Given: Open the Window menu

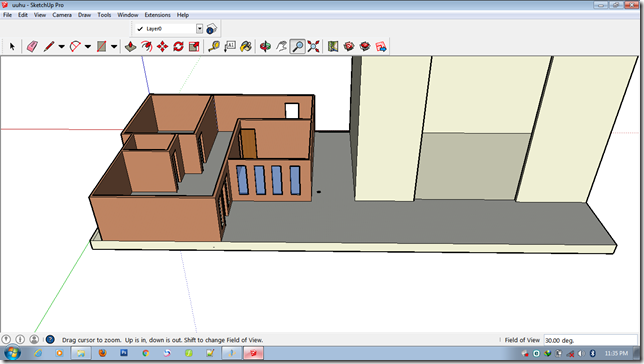Looking at the screenshot, I should pyautogui.click(x=128, y=15).
